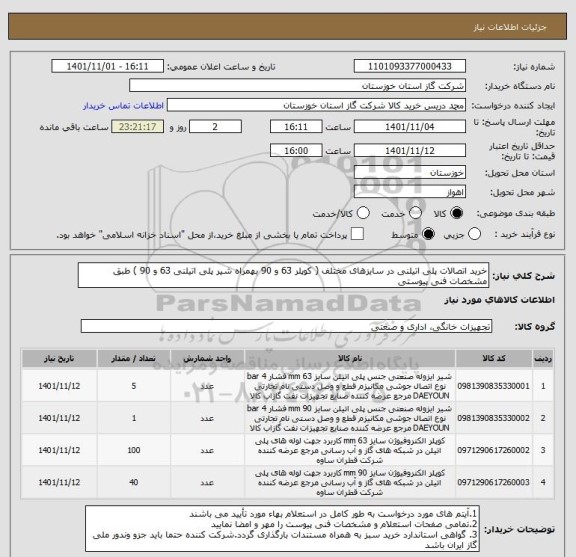Select the کالا radio button
The image size is (576, 557).
coord(457,213)
